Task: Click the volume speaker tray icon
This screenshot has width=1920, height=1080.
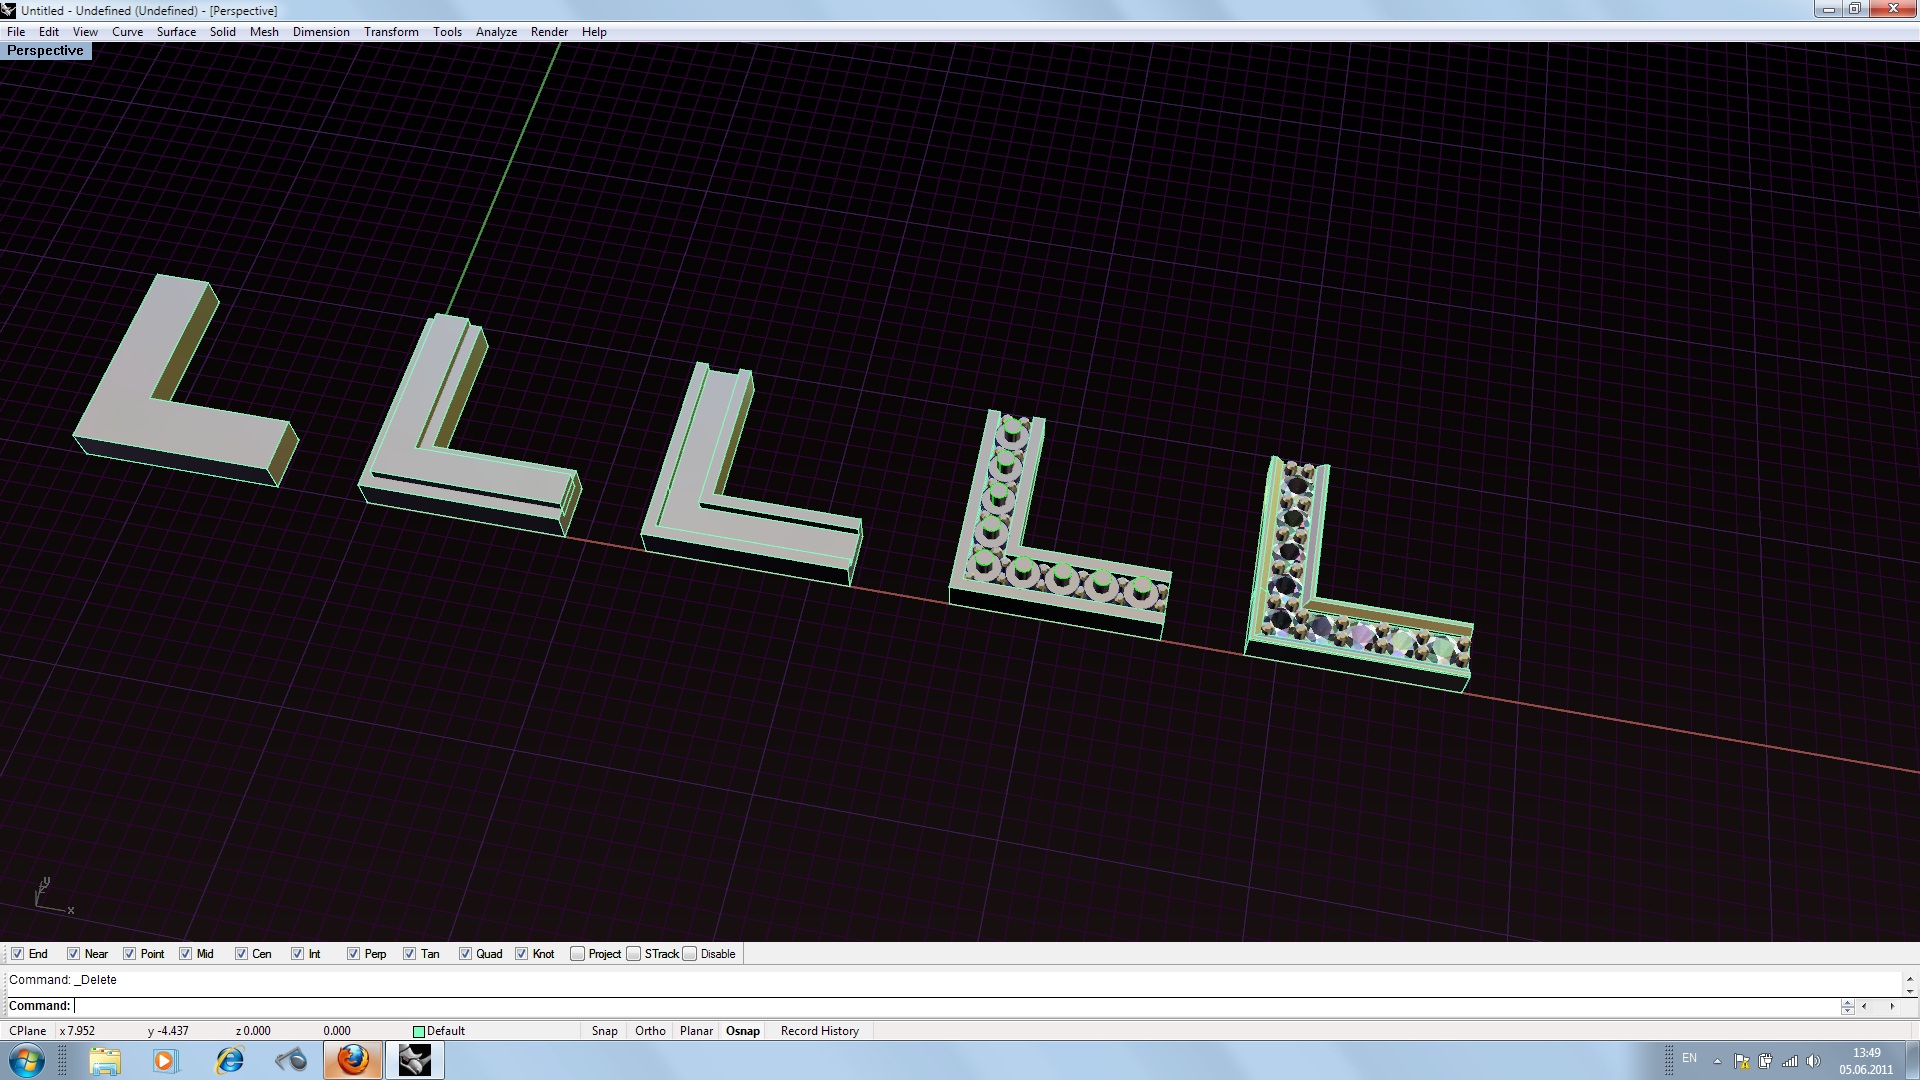Action: 1813,1061
